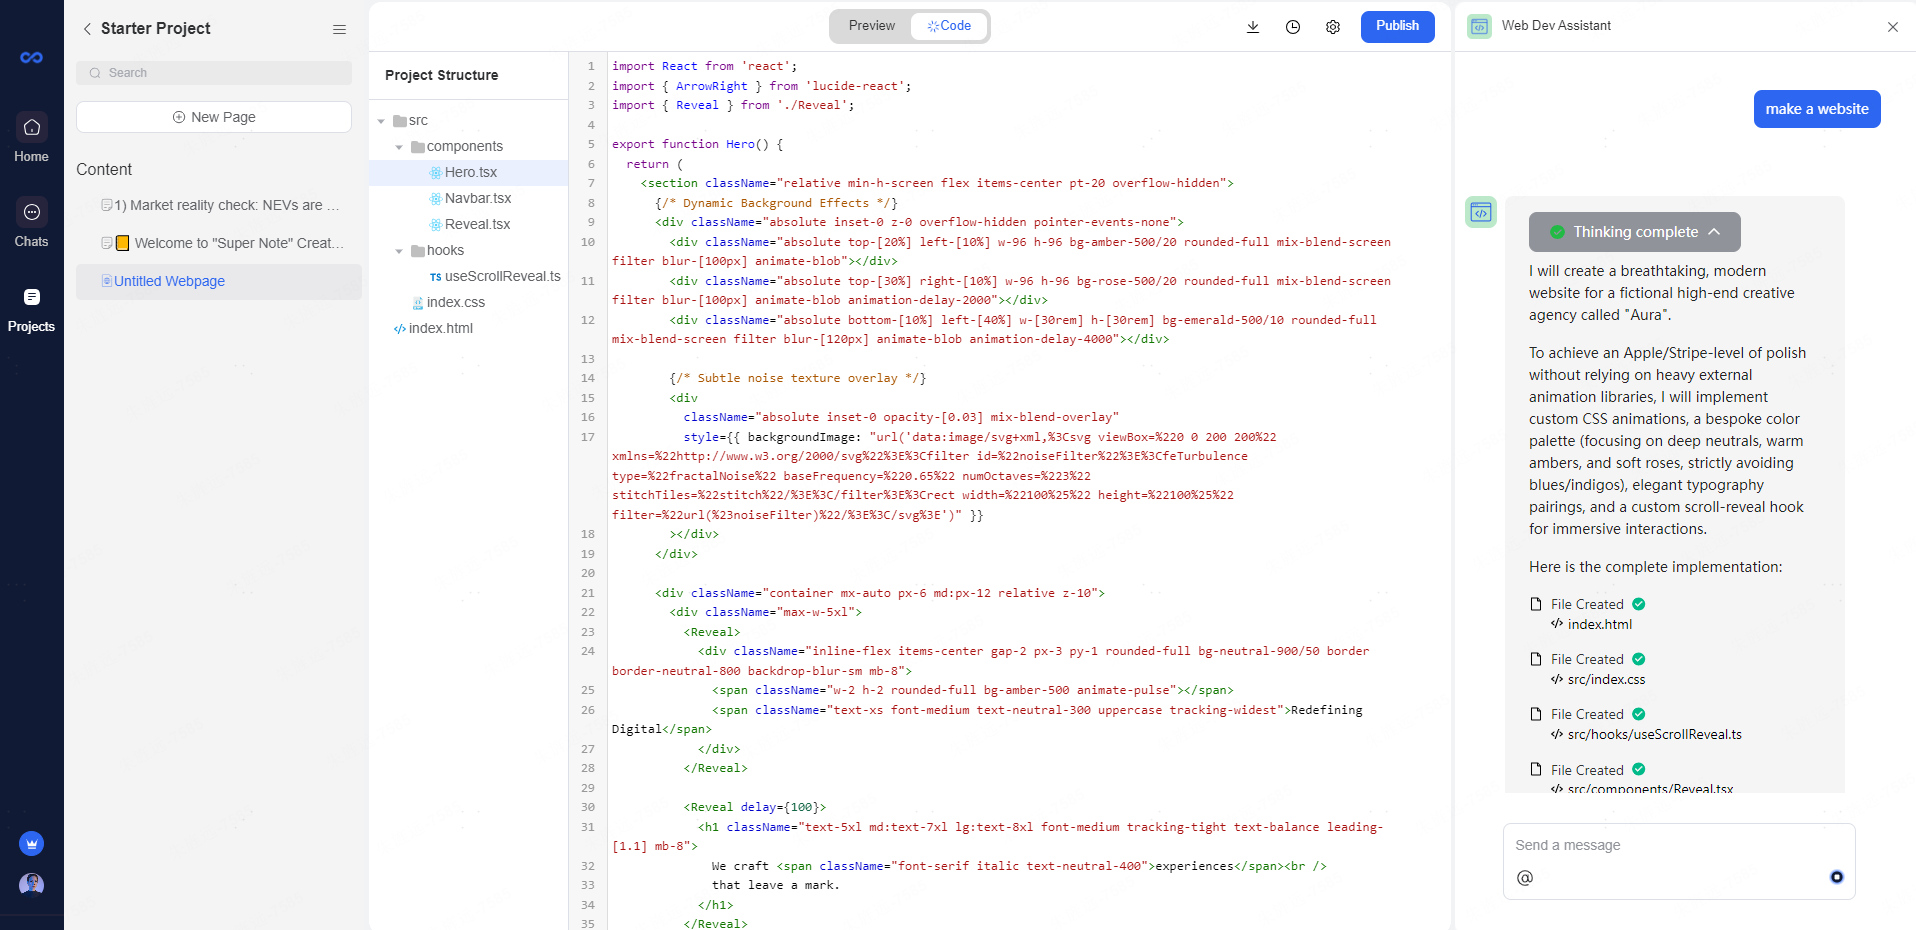Switch to the Preview tab
The width and height of the screenshot is (1916, 930).
[x=871, y=26]
